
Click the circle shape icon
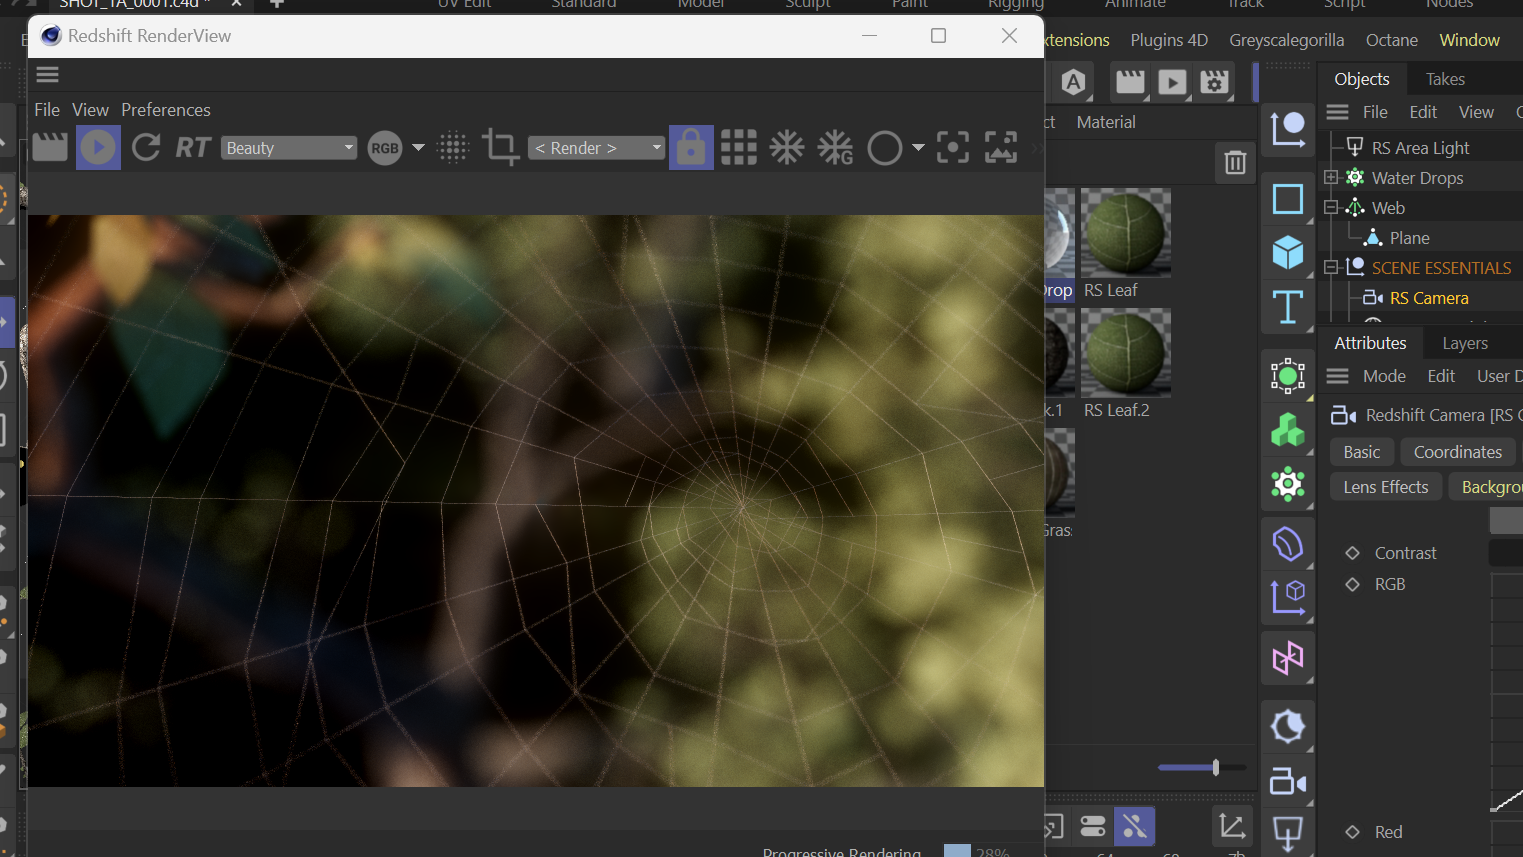(x=885, y=148)
